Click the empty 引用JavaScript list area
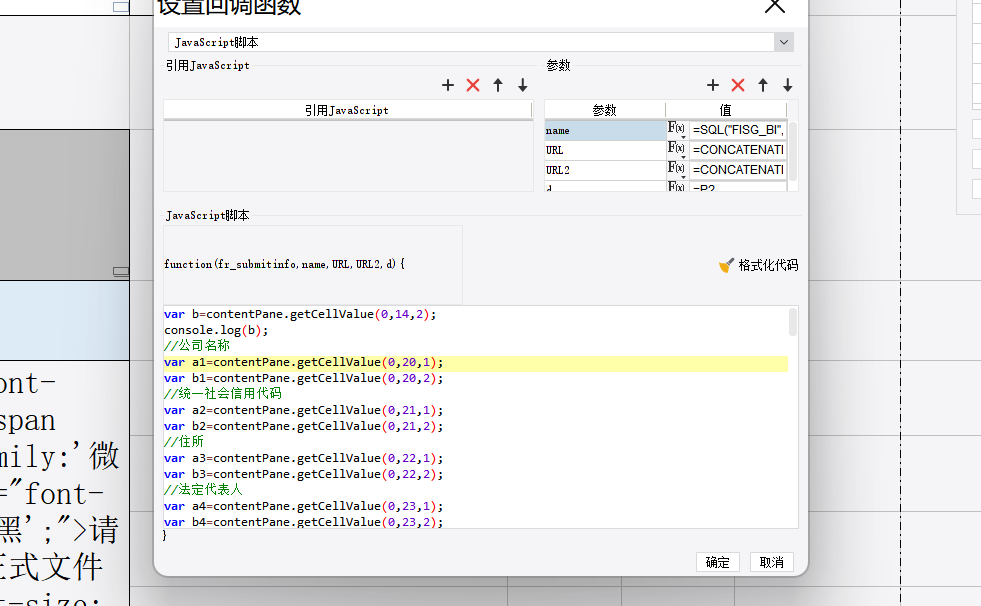The height and width of the screenshot is (606, 981). (348, 156)
